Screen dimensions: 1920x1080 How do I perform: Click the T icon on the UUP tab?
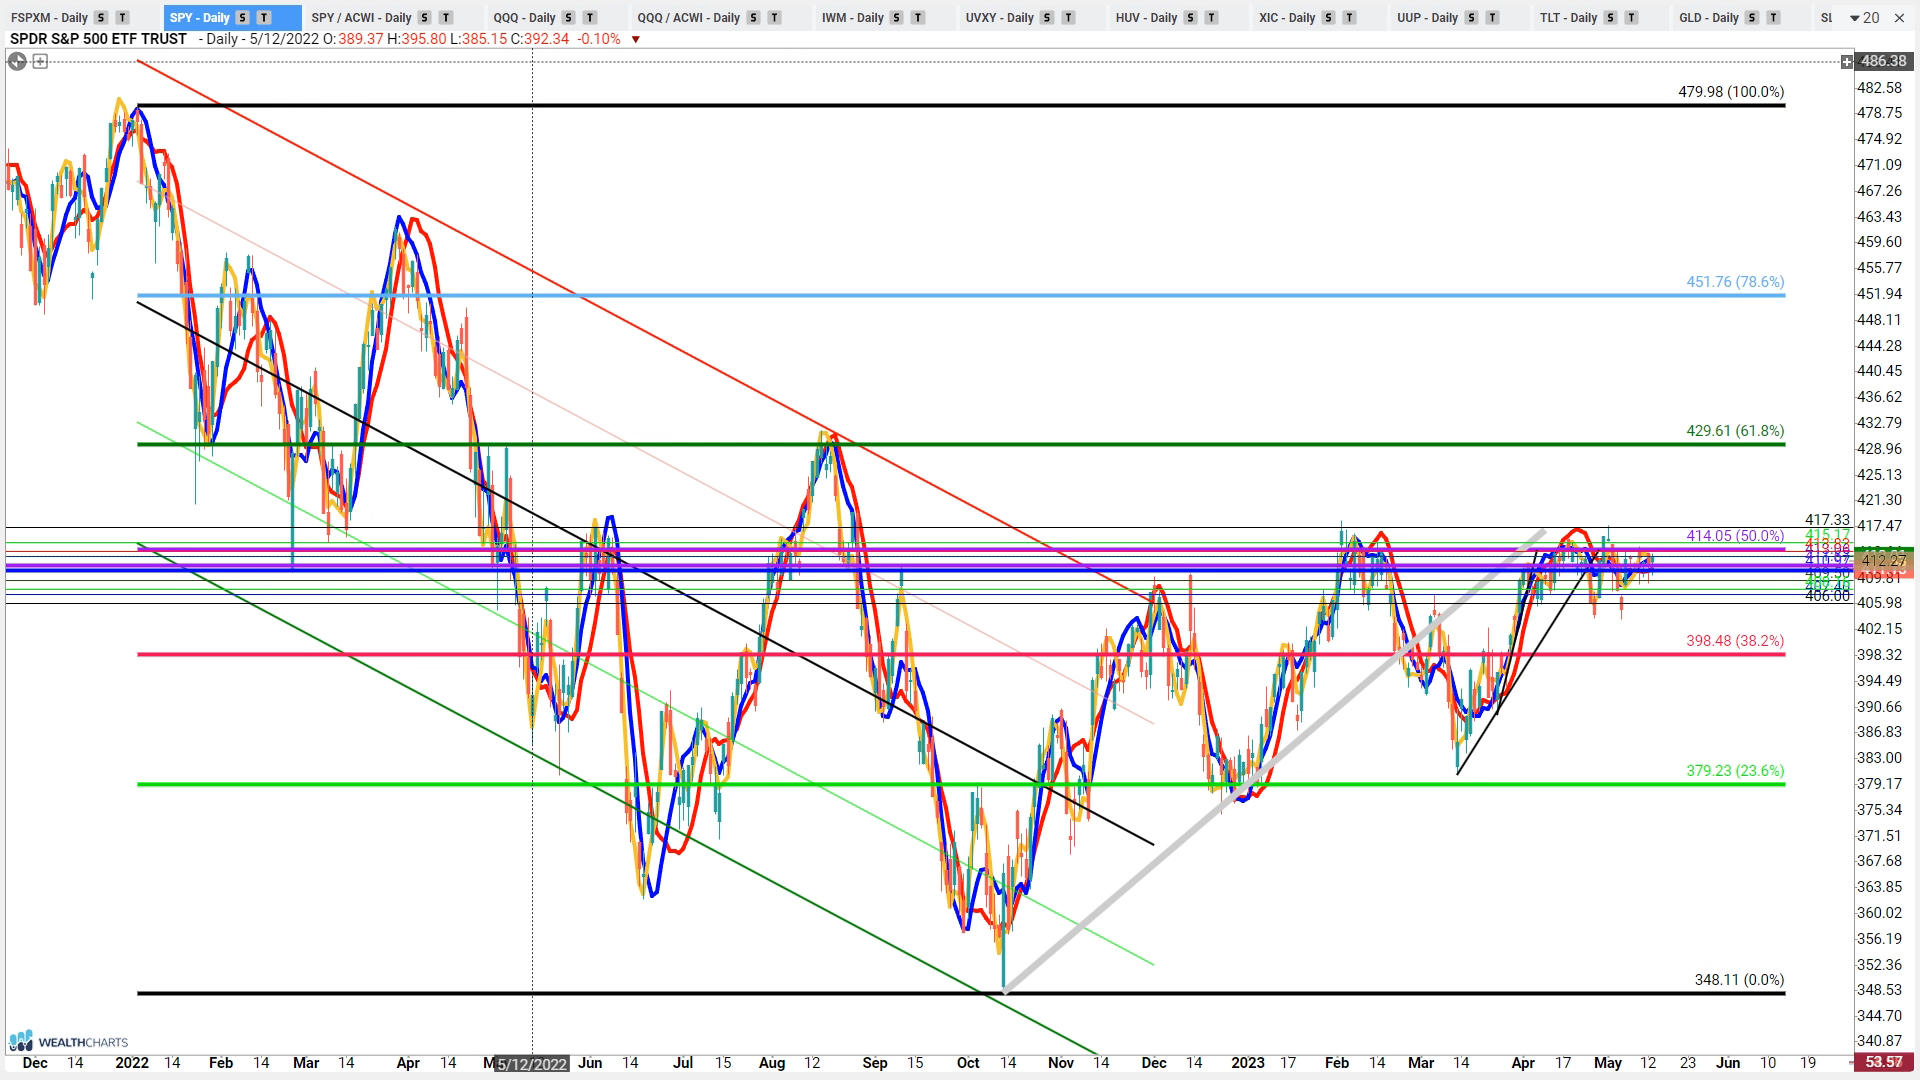click(x=1492, y=17)
